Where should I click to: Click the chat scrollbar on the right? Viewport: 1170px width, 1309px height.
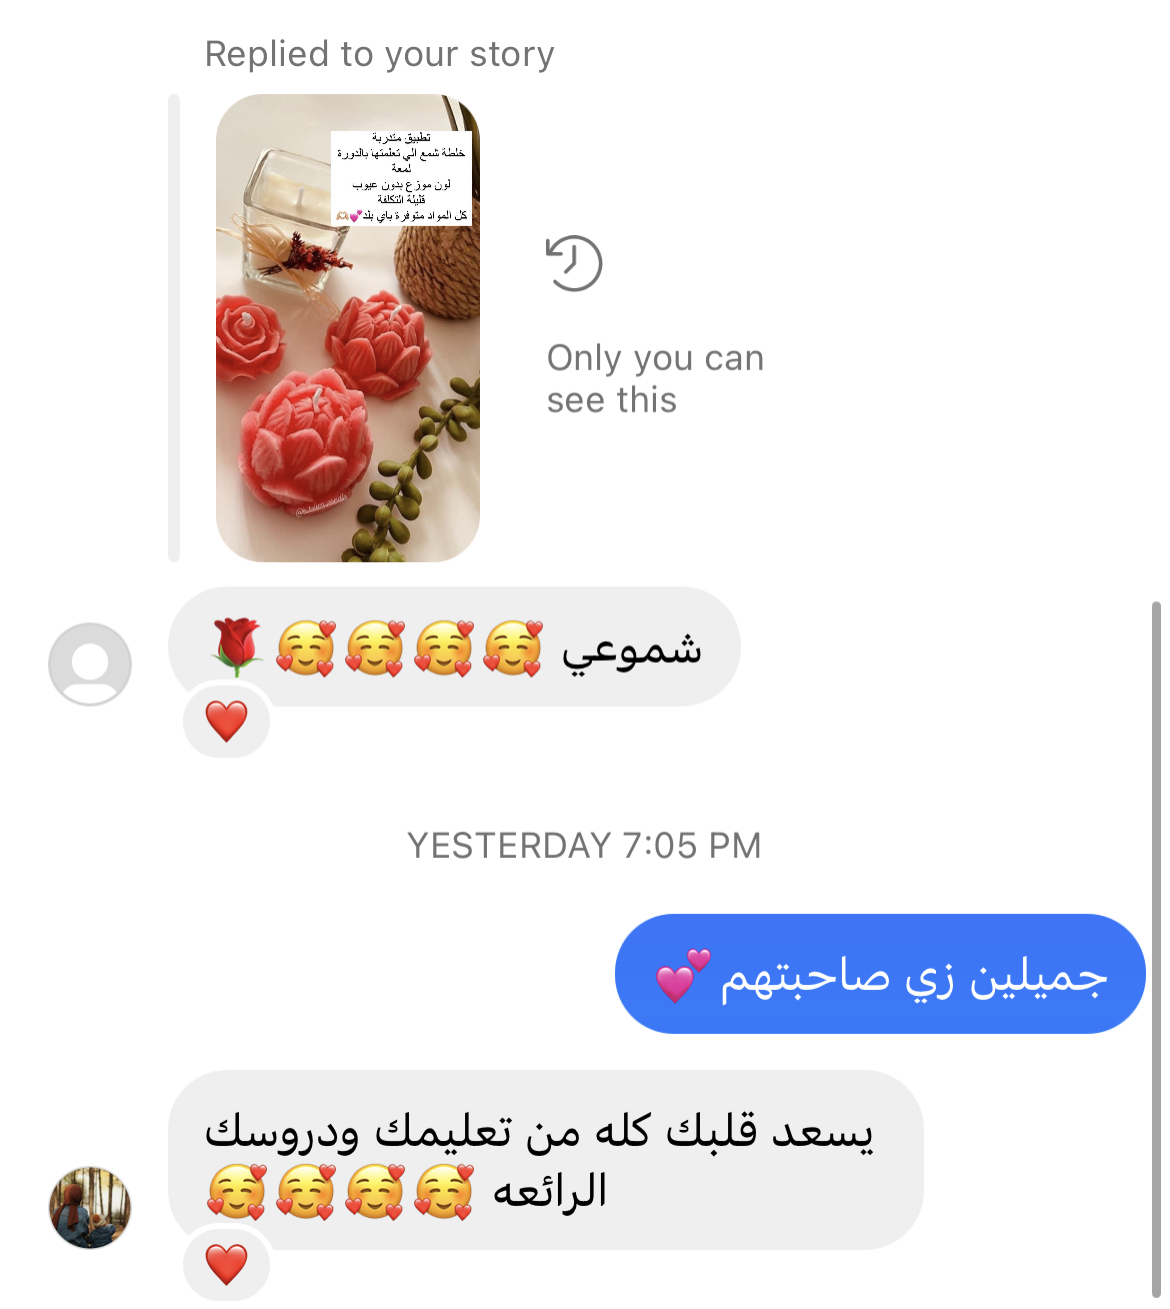(1156, 950)
